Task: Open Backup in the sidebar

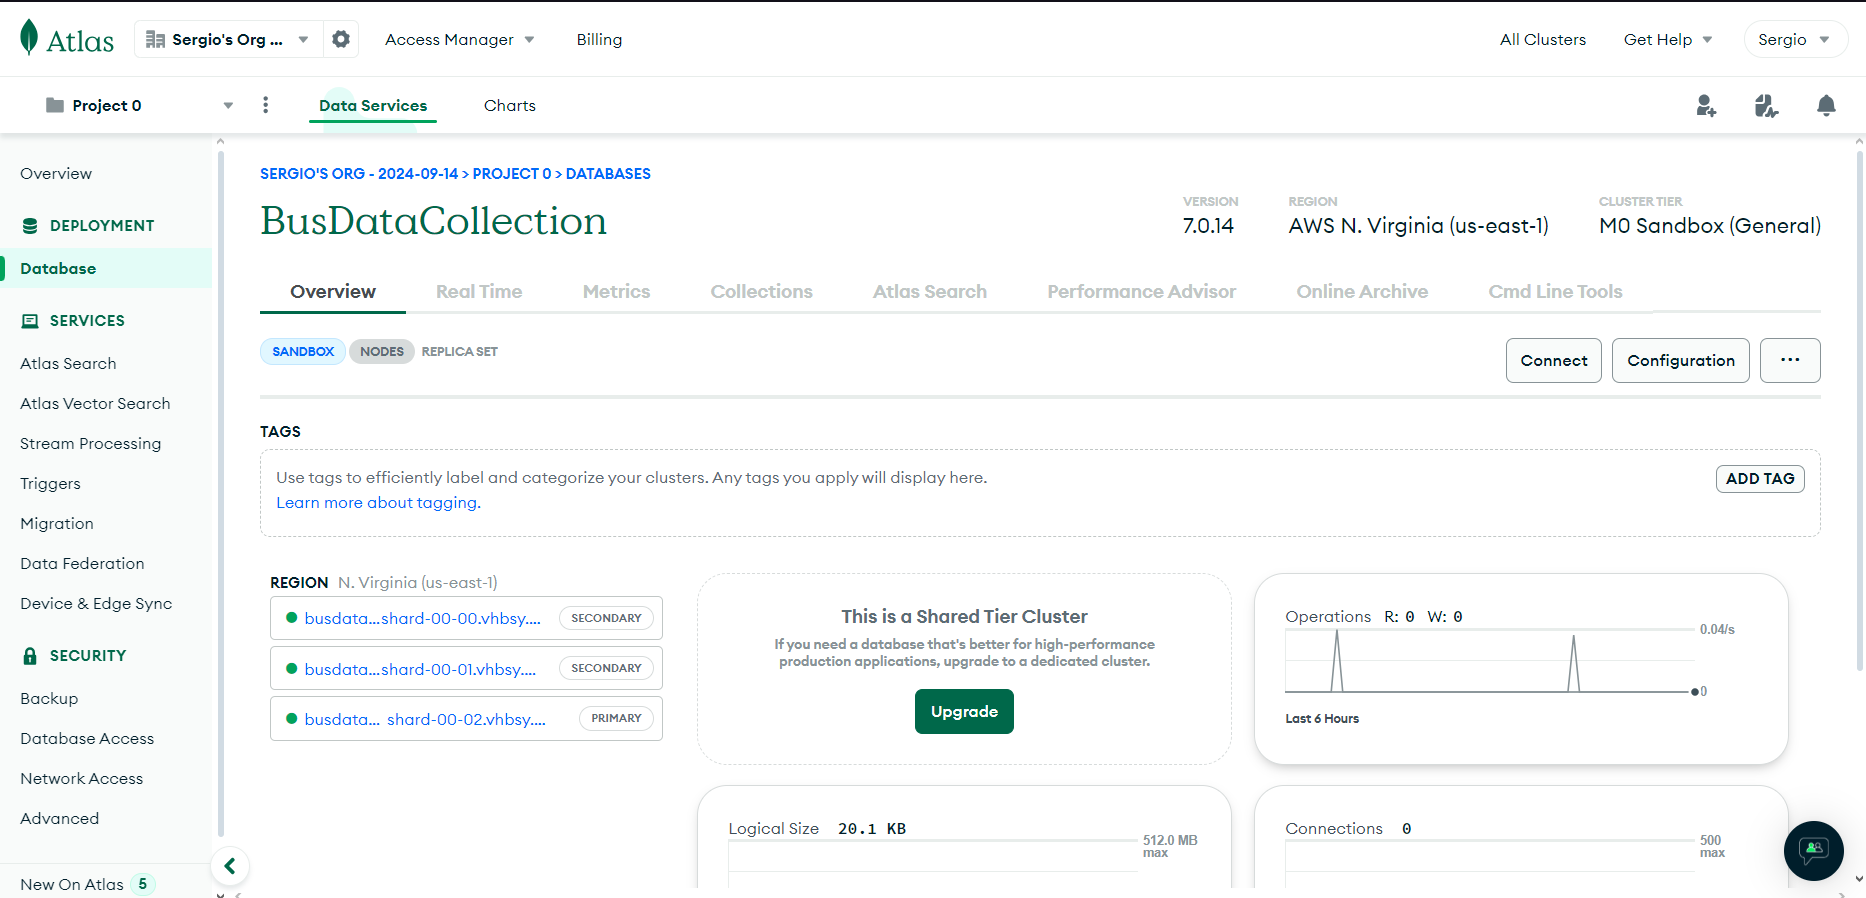Action: 49,698
